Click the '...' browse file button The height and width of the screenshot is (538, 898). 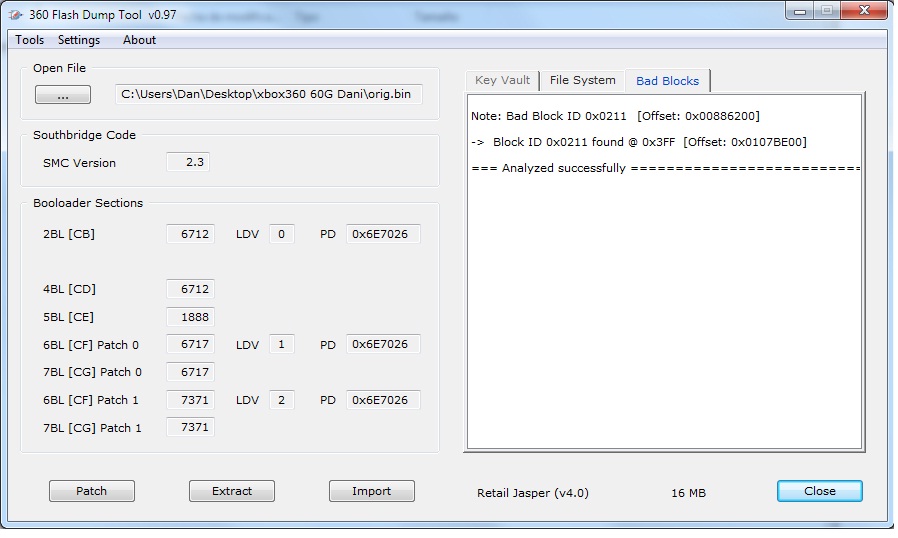[x=63, y=95]
